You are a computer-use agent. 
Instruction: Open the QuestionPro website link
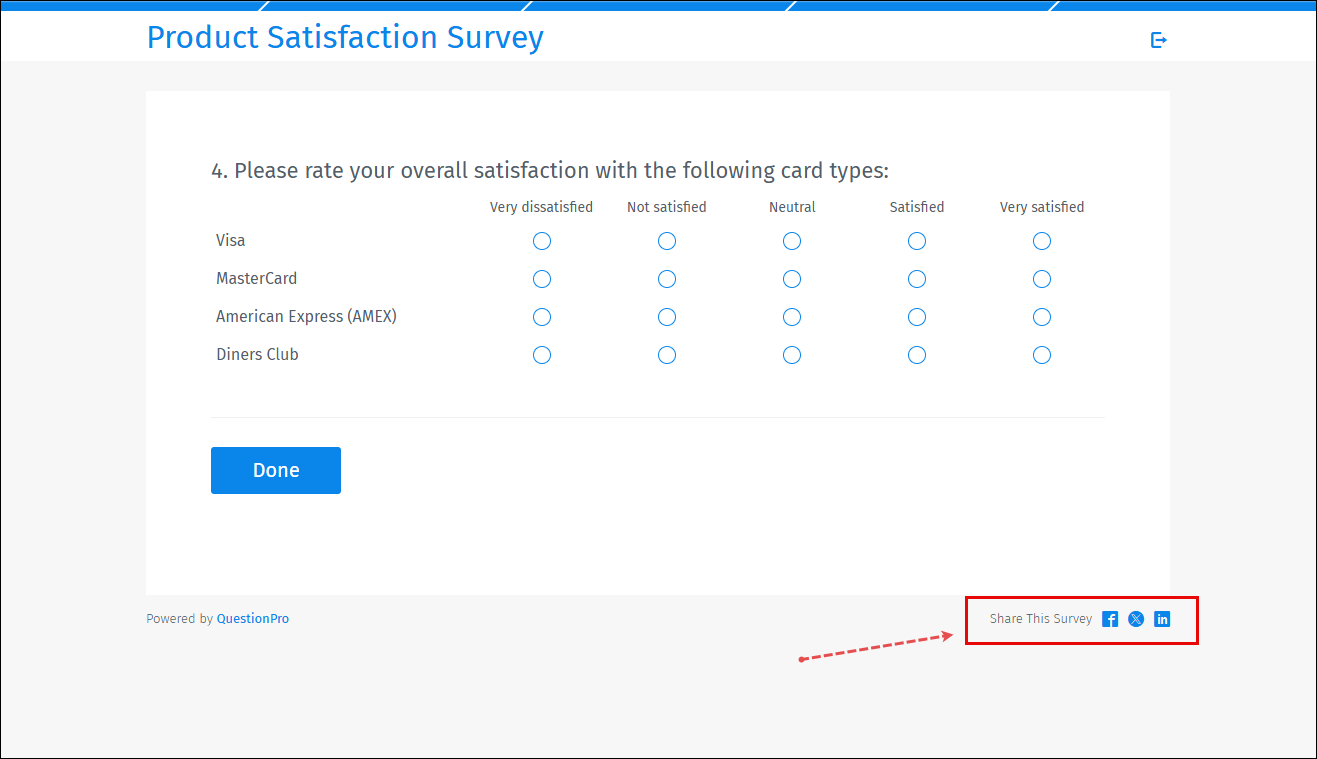click(252, 618)
